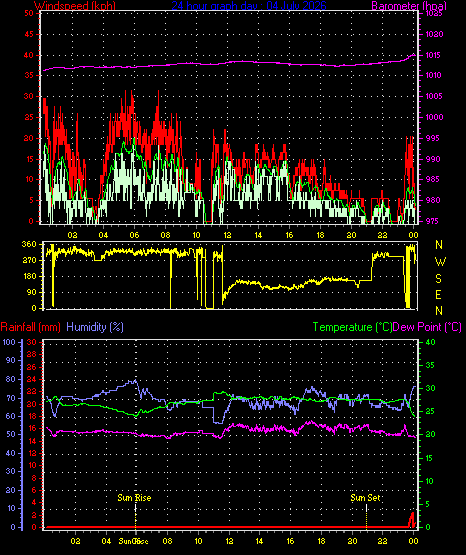Click the "Humidity (%)" legend label
This screenshot has width=466, height=555.
point(95,327)
